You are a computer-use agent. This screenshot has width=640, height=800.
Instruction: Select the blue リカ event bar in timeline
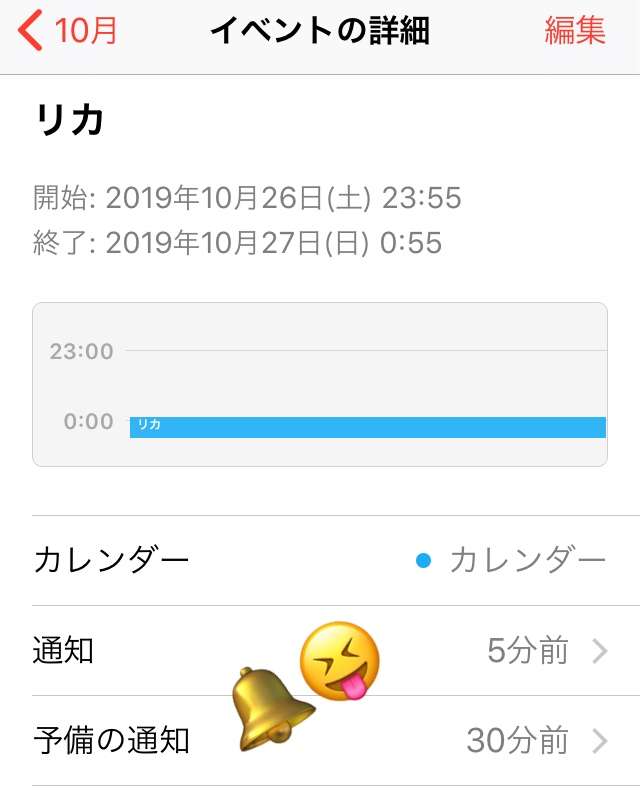click(x=368, y=427)
